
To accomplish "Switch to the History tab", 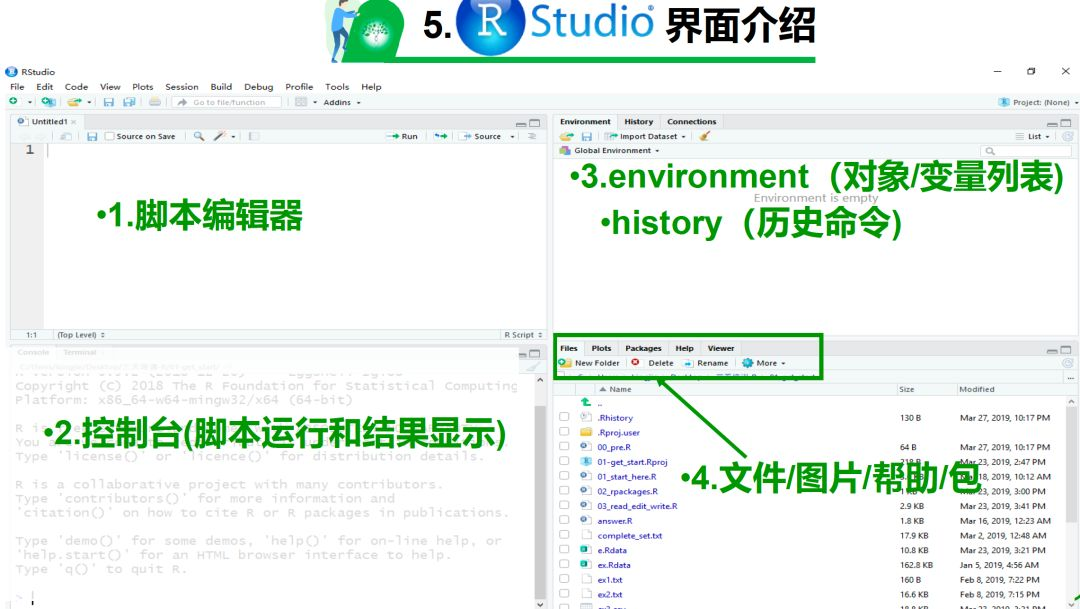I will [x=638, y=121].
